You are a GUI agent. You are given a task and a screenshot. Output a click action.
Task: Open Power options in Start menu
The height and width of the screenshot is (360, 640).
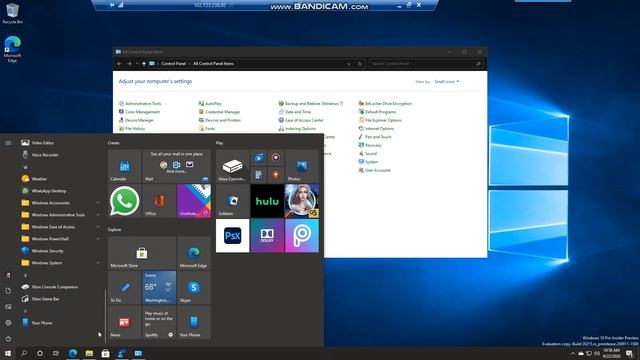(8, 339)
